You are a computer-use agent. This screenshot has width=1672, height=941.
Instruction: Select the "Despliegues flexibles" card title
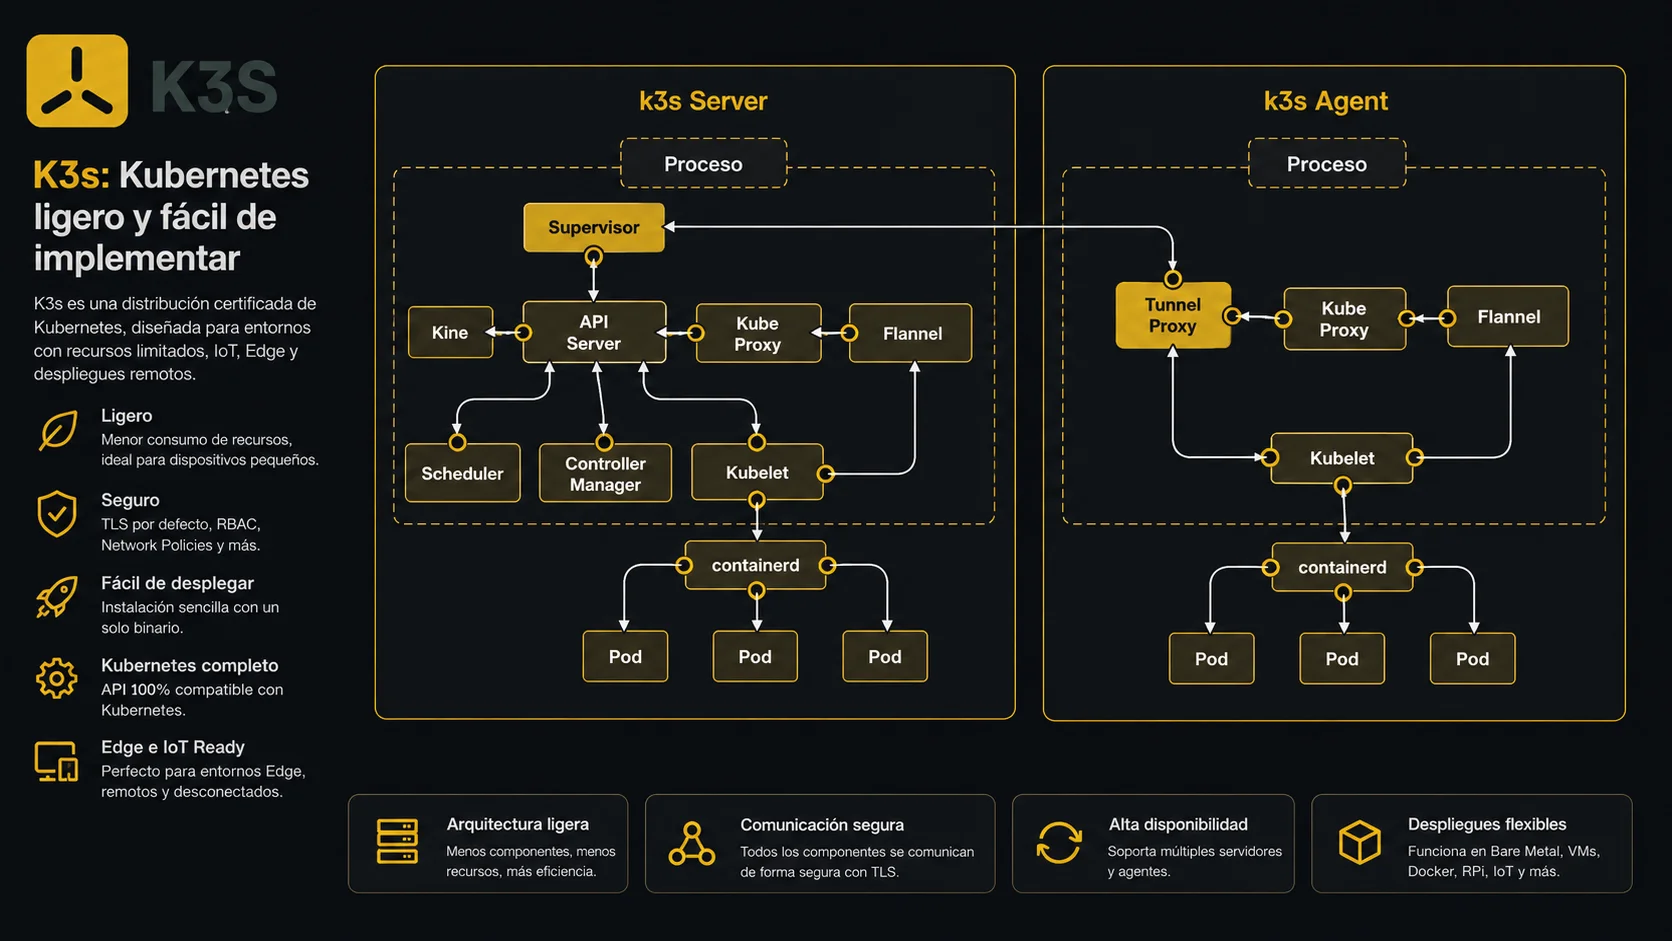1487,824
